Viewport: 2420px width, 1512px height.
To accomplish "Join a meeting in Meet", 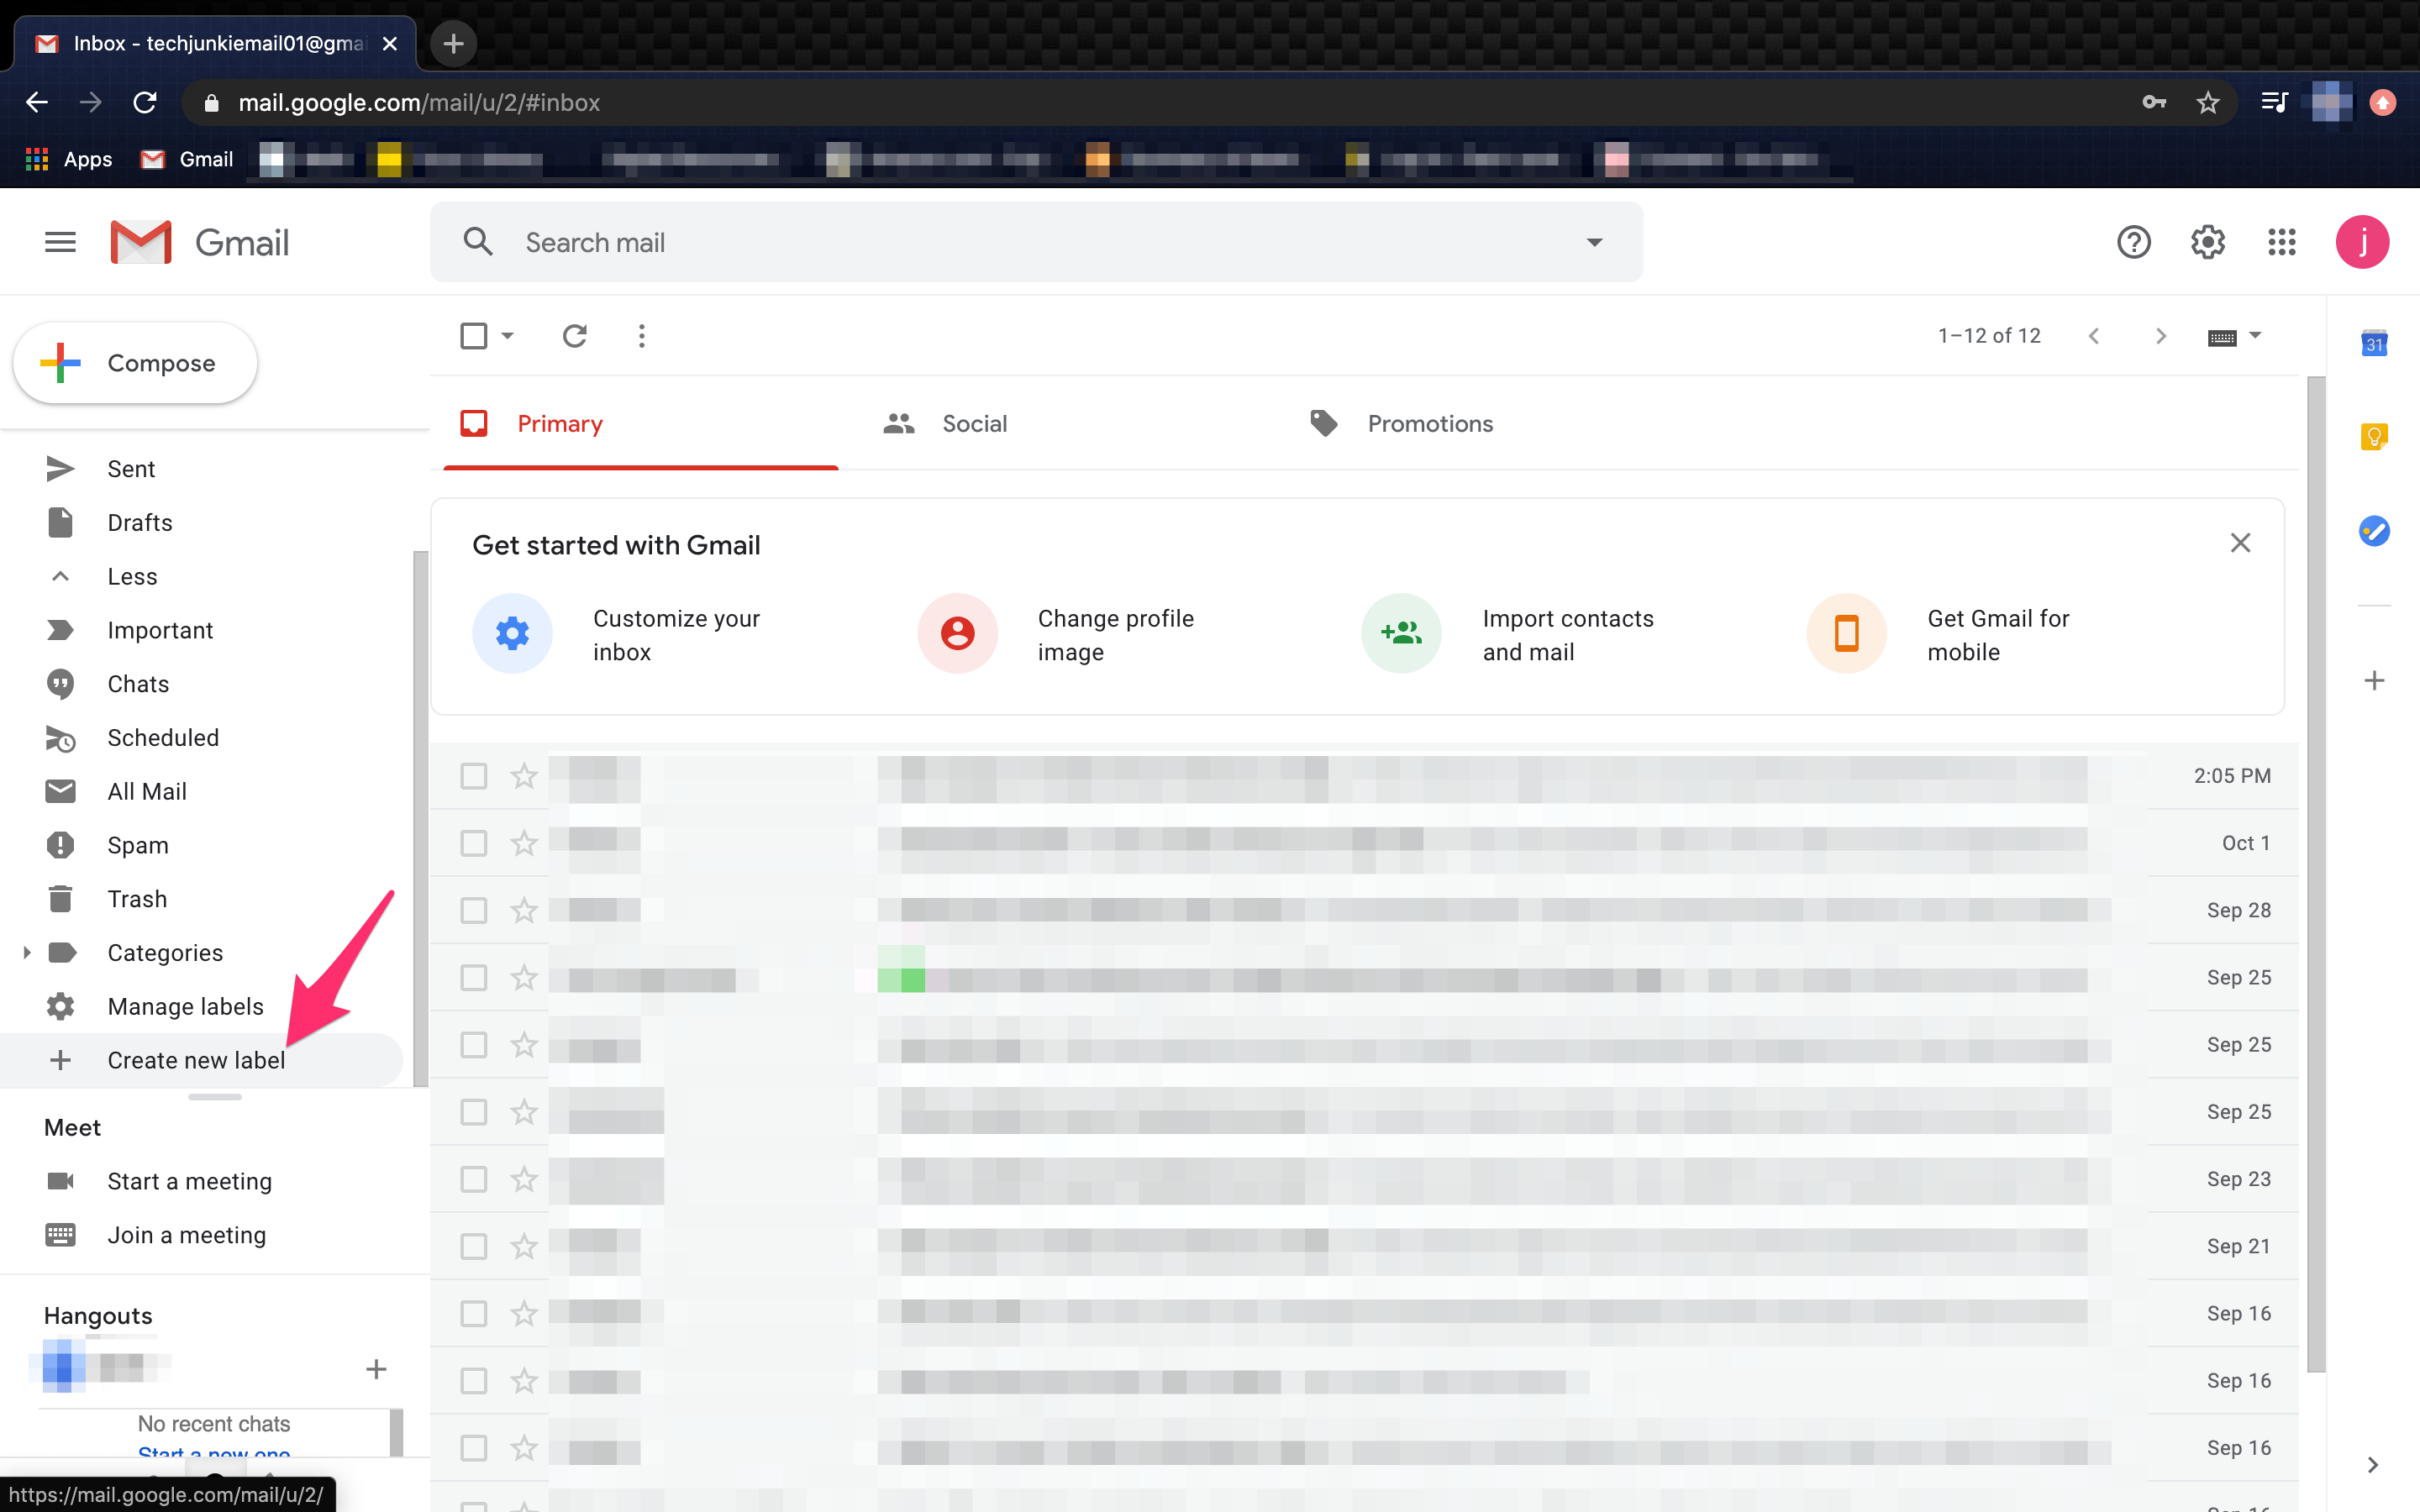I will point(186,1236).
